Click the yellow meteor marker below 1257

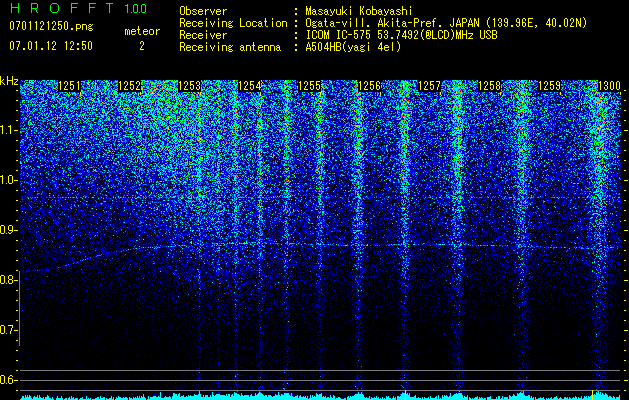pos(406,395)
